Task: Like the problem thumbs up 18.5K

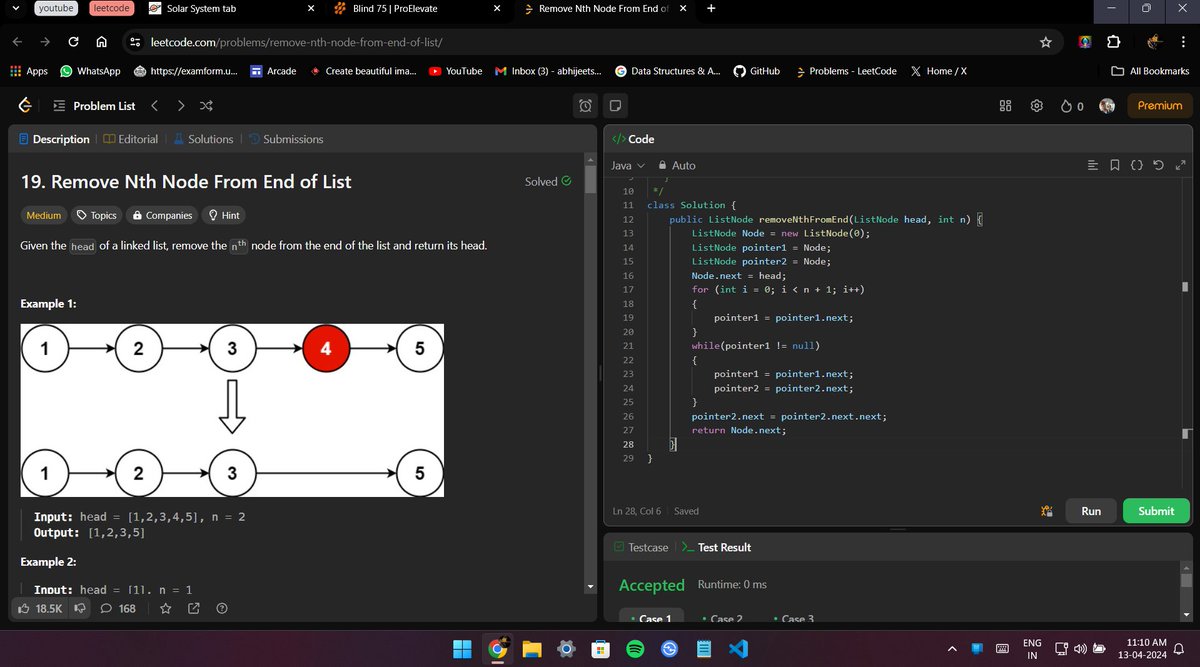Action: click(40, 608)
